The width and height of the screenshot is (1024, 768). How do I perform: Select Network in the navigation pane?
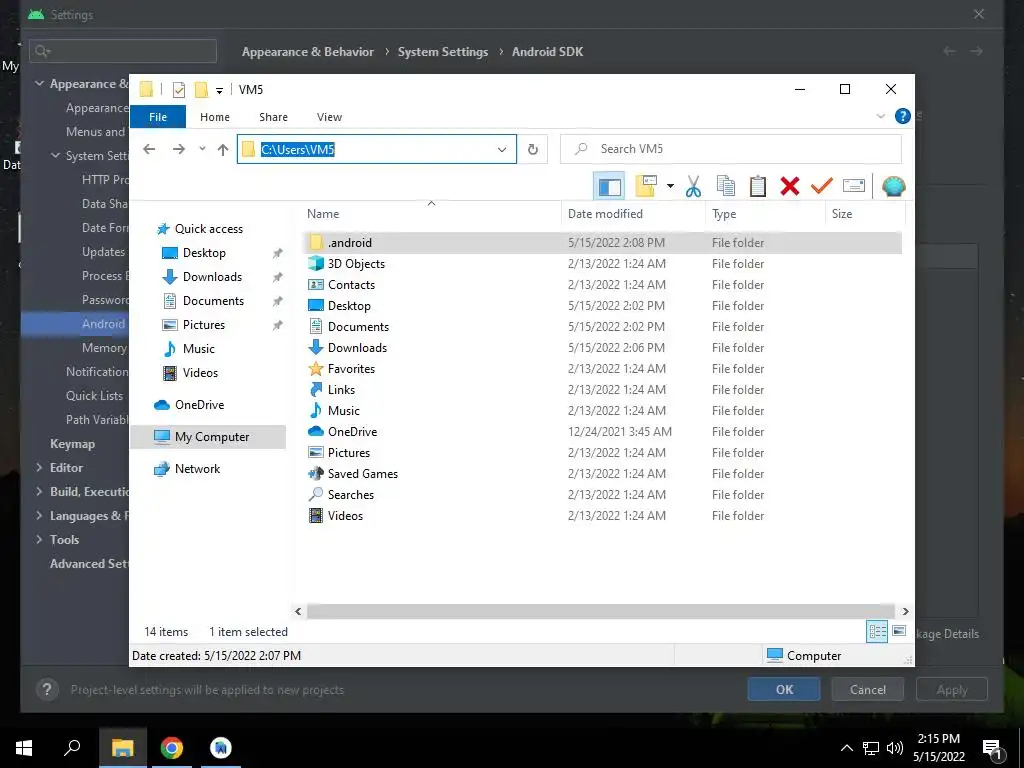(197, 469)
